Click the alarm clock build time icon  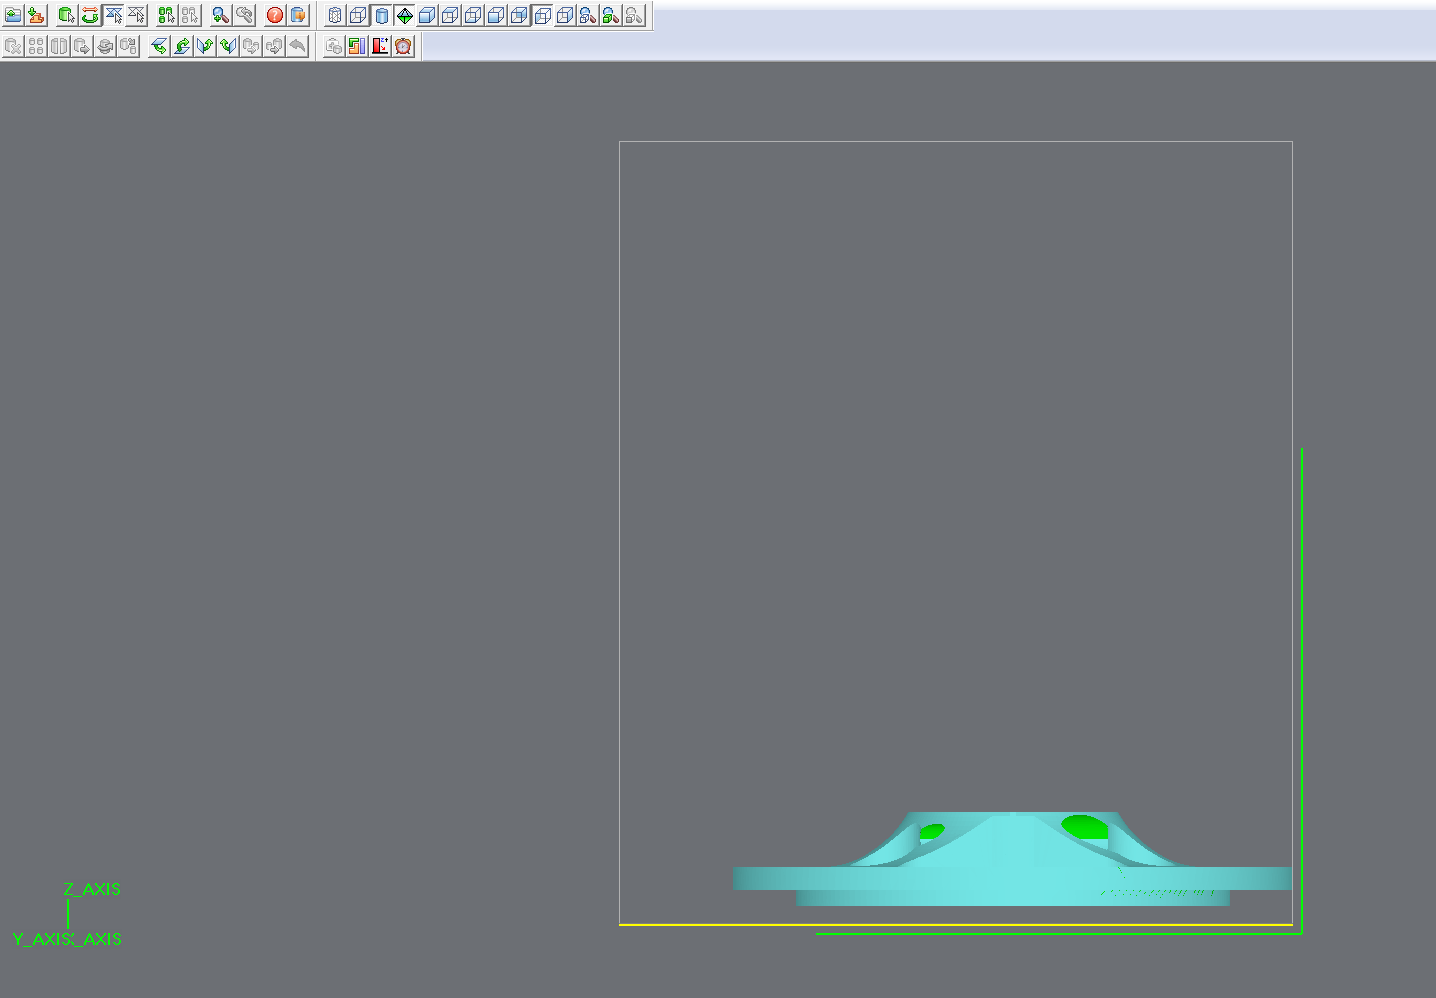point(403,46)
